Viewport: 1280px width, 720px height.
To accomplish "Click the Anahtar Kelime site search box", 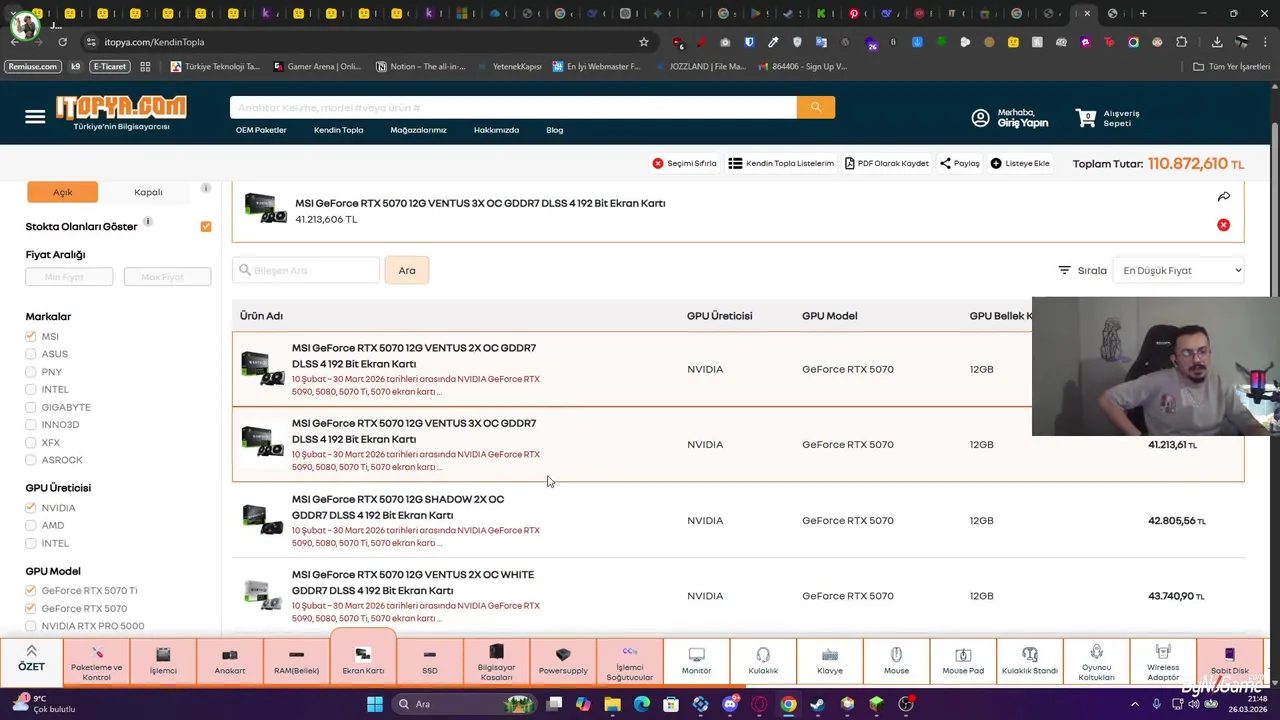I will click(x=513, y=107).
